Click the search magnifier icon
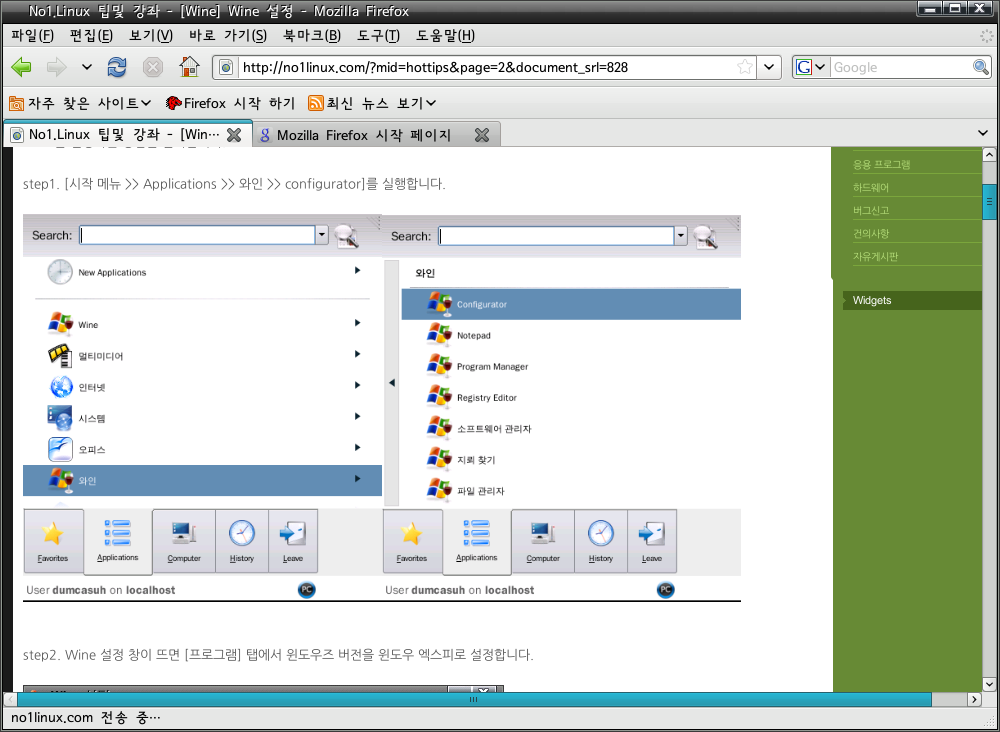 981,67
